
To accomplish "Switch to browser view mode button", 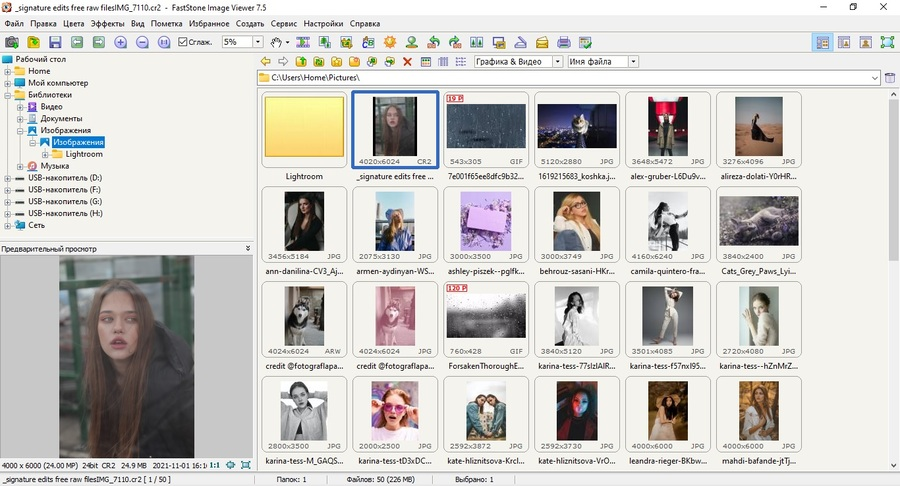I will click(823, 42).
